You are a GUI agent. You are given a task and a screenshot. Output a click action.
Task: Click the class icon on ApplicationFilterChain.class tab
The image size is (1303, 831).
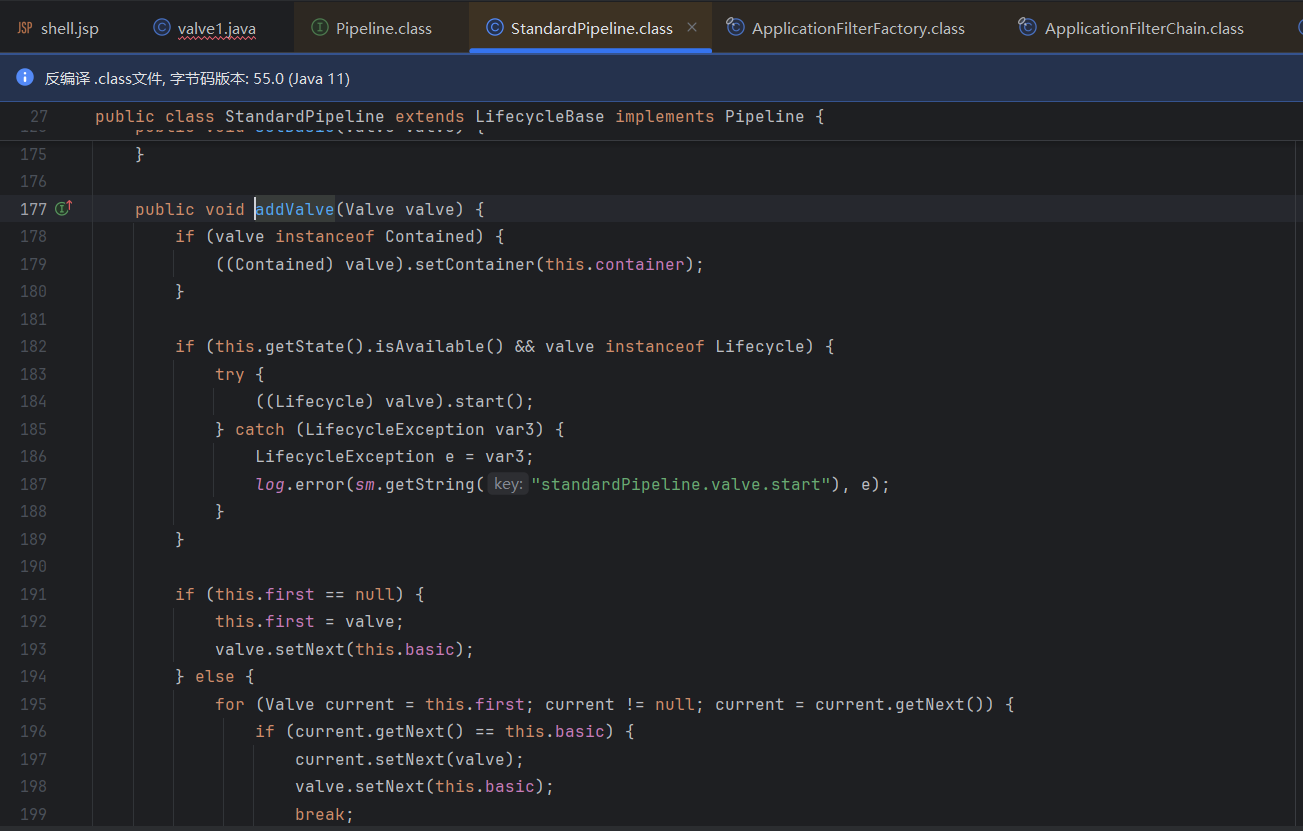click(1027, 28)
